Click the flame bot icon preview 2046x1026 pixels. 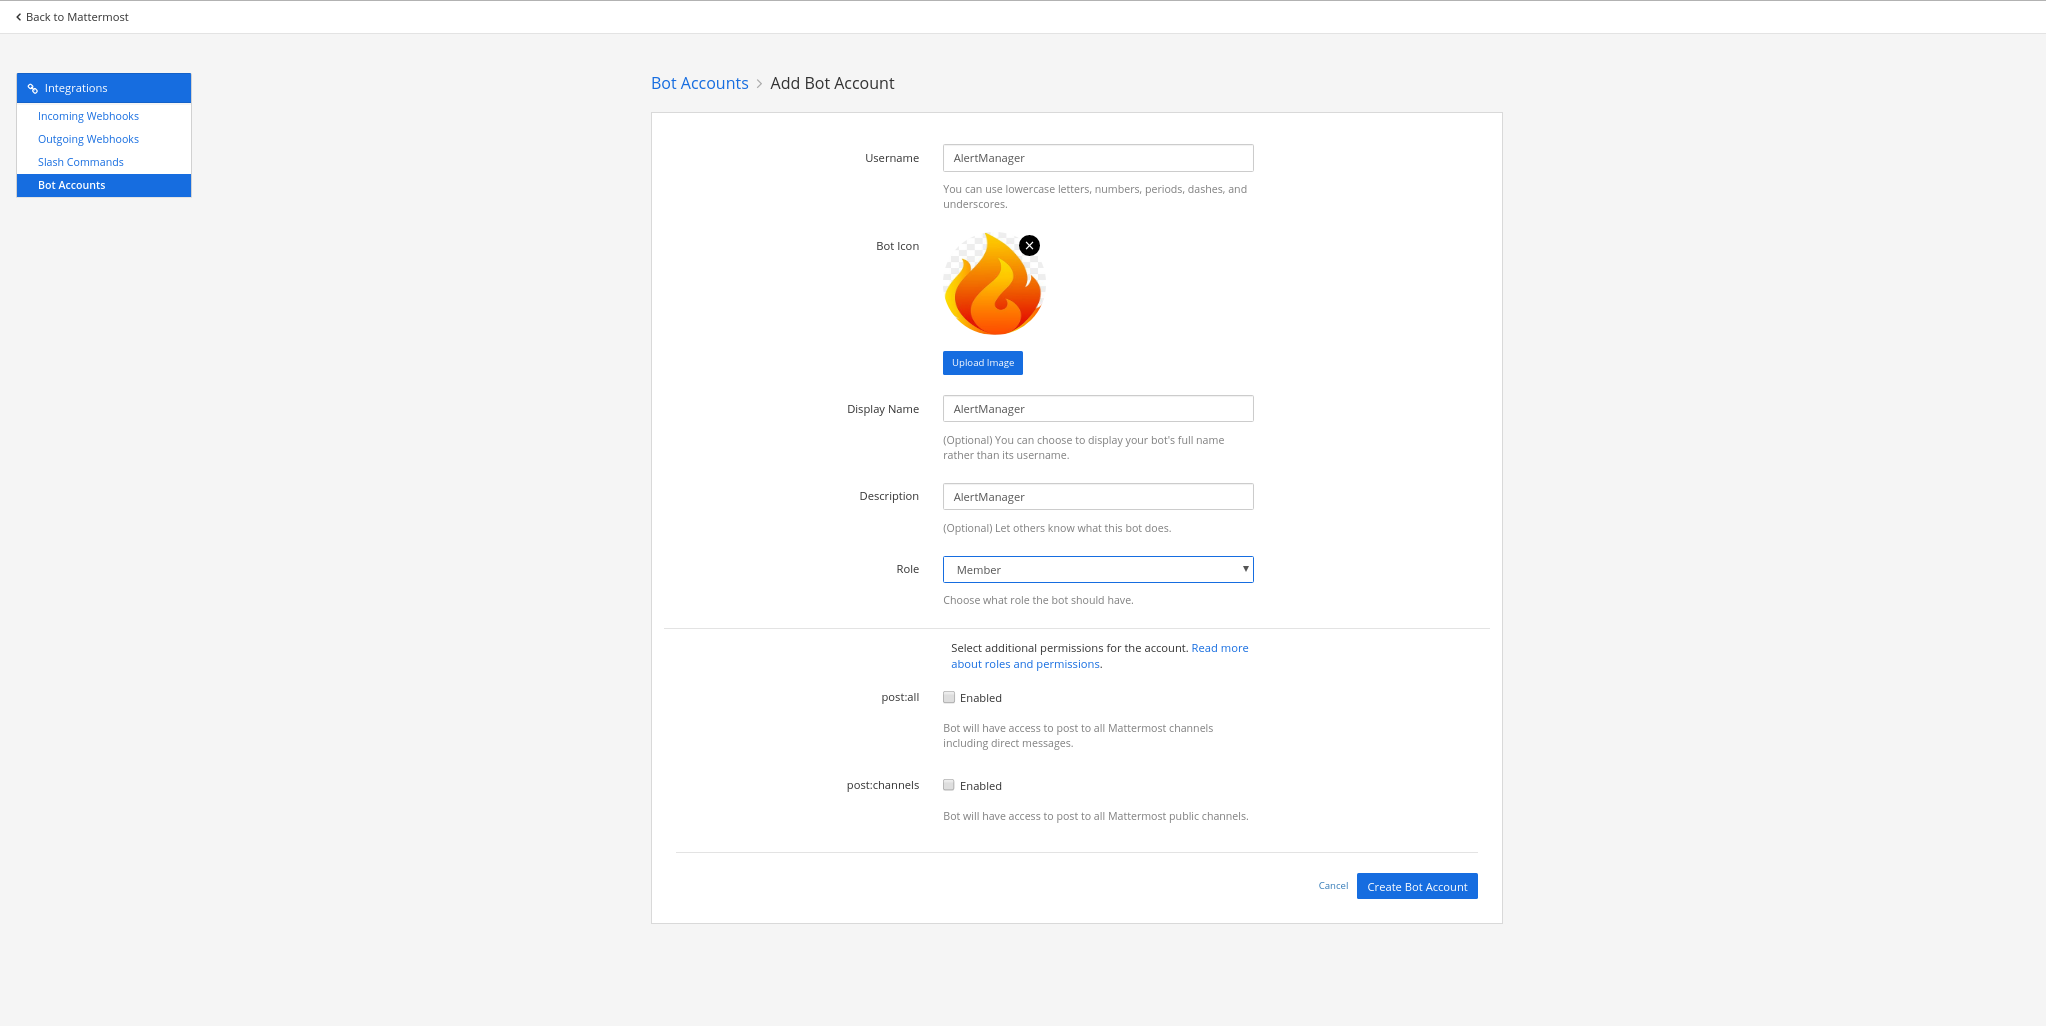point(993,287)
